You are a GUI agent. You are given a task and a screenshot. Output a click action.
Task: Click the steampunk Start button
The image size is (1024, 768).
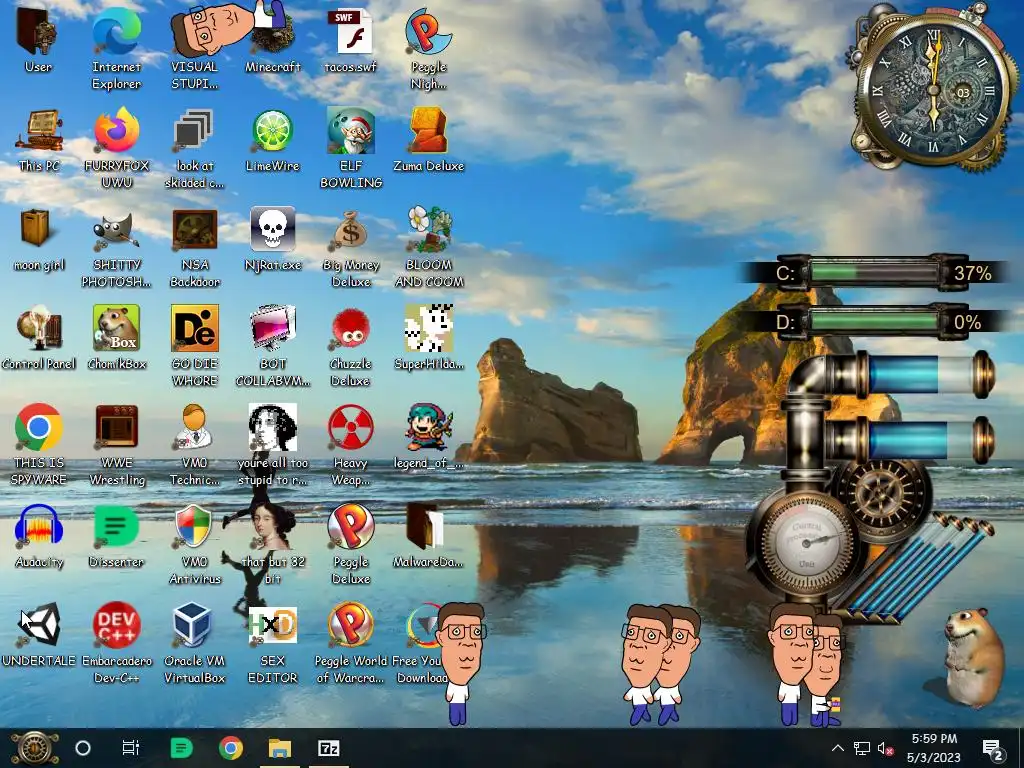(35, 748)
